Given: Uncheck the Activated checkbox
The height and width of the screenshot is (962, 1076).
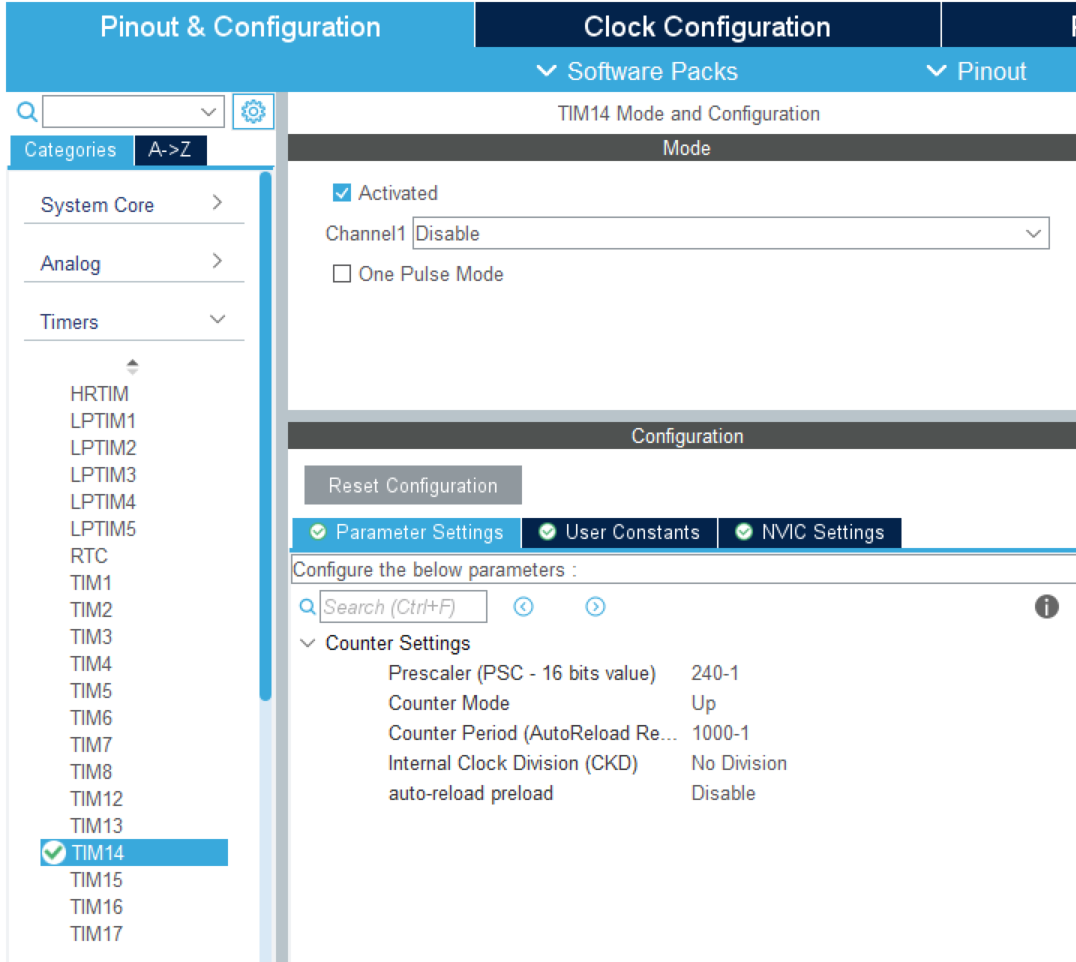Looking at the screenshot, I should [x=342, y=193].
